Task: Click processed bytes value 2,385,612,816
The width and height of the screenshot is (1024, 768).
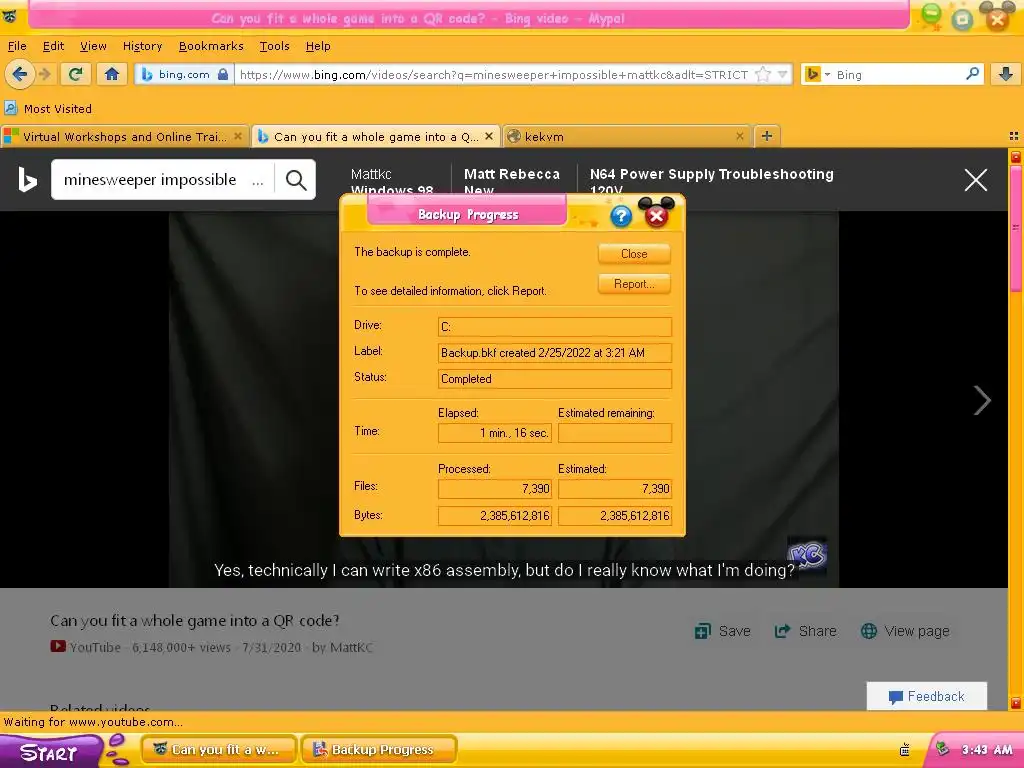Action: 495,515
